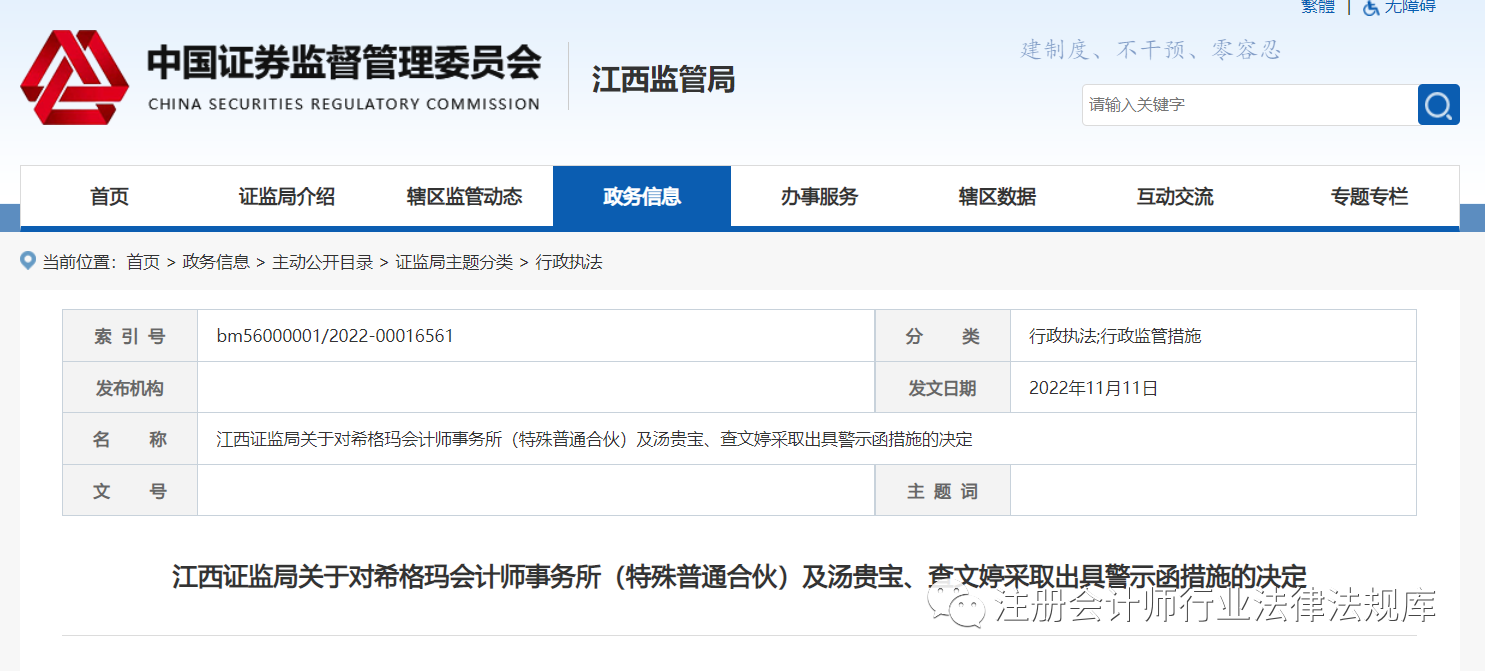
Task: Select the 政务信息 navigation tab
Action: [x=642, y=197]
